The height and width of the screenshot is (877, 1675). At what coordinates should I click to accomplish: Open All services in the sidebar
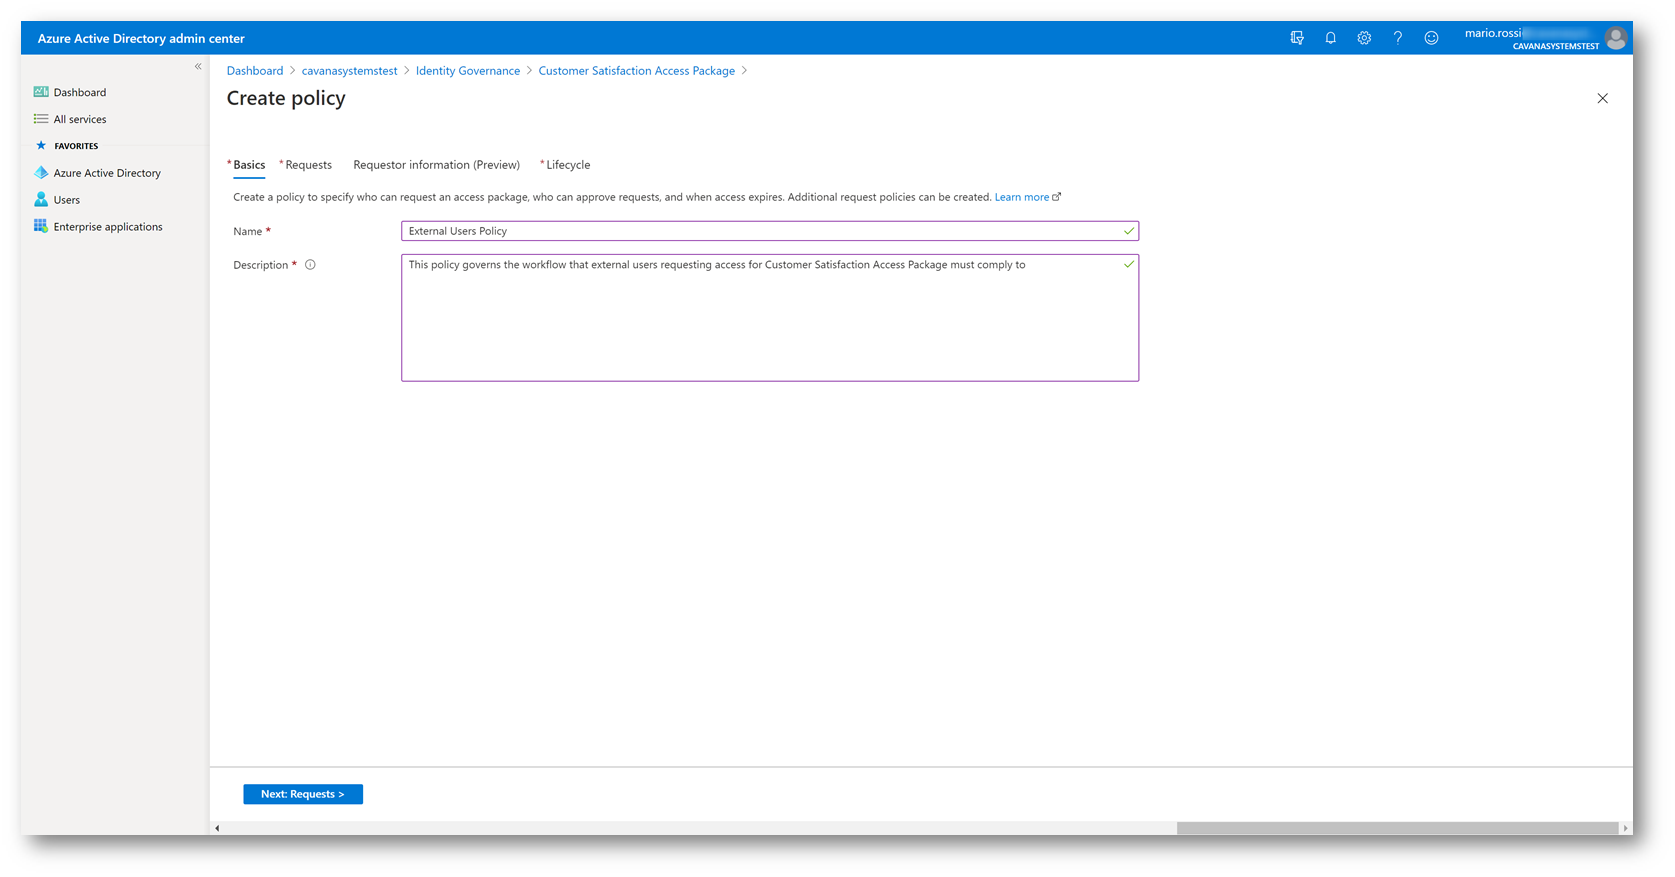click(x=80, y=119)
